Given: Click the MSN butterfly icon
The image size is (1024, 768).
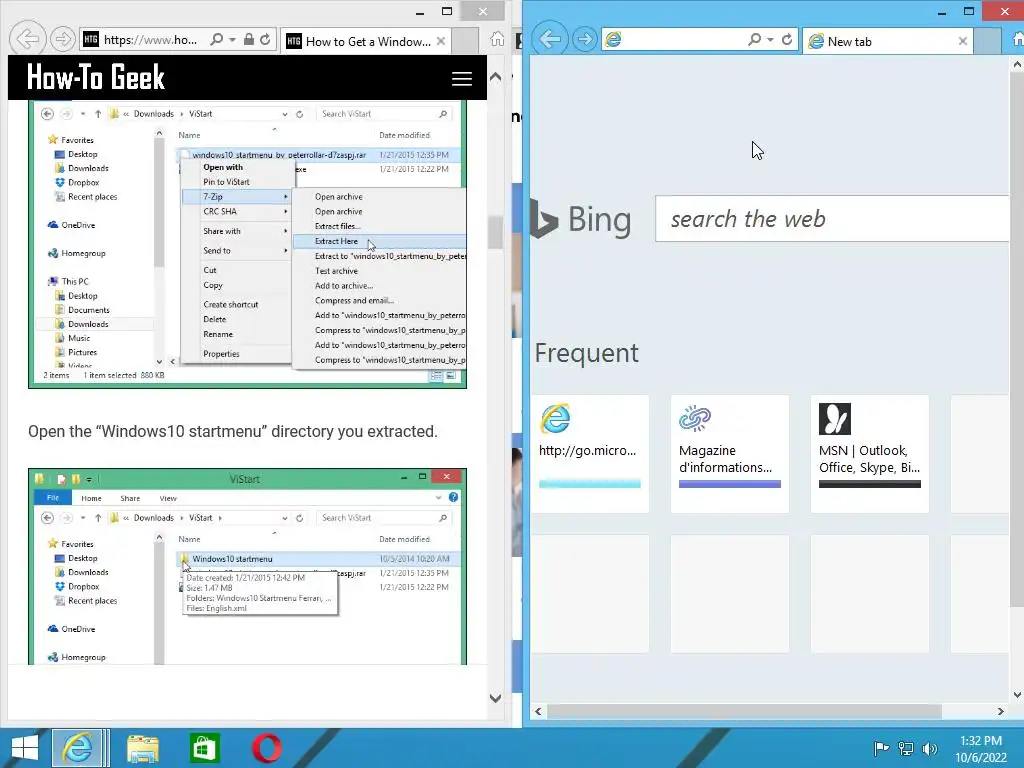Looking at the screenshot, I should point(835,419).
